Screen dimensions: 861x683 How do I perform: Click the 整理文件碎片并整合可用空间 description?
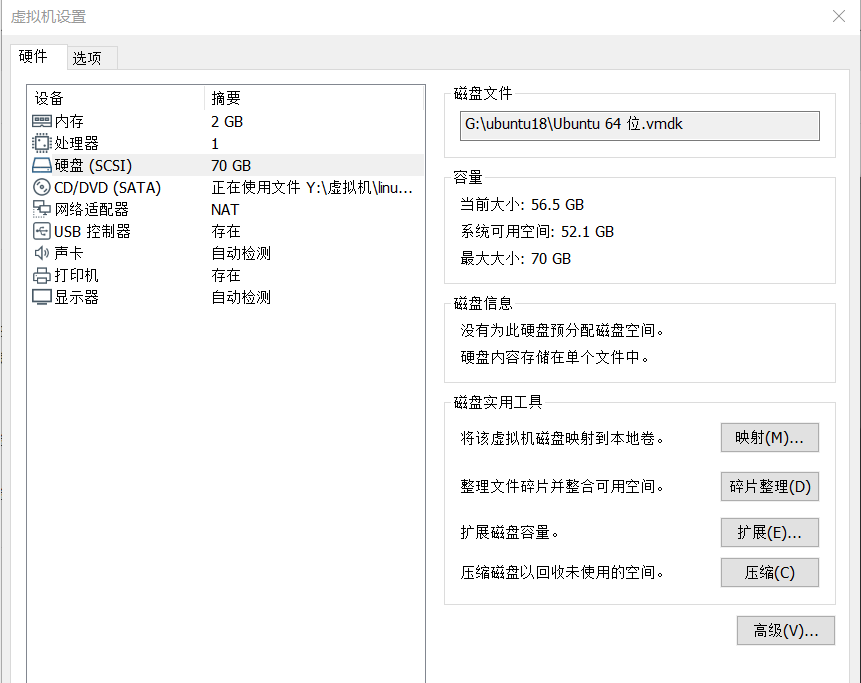(562, 486)
